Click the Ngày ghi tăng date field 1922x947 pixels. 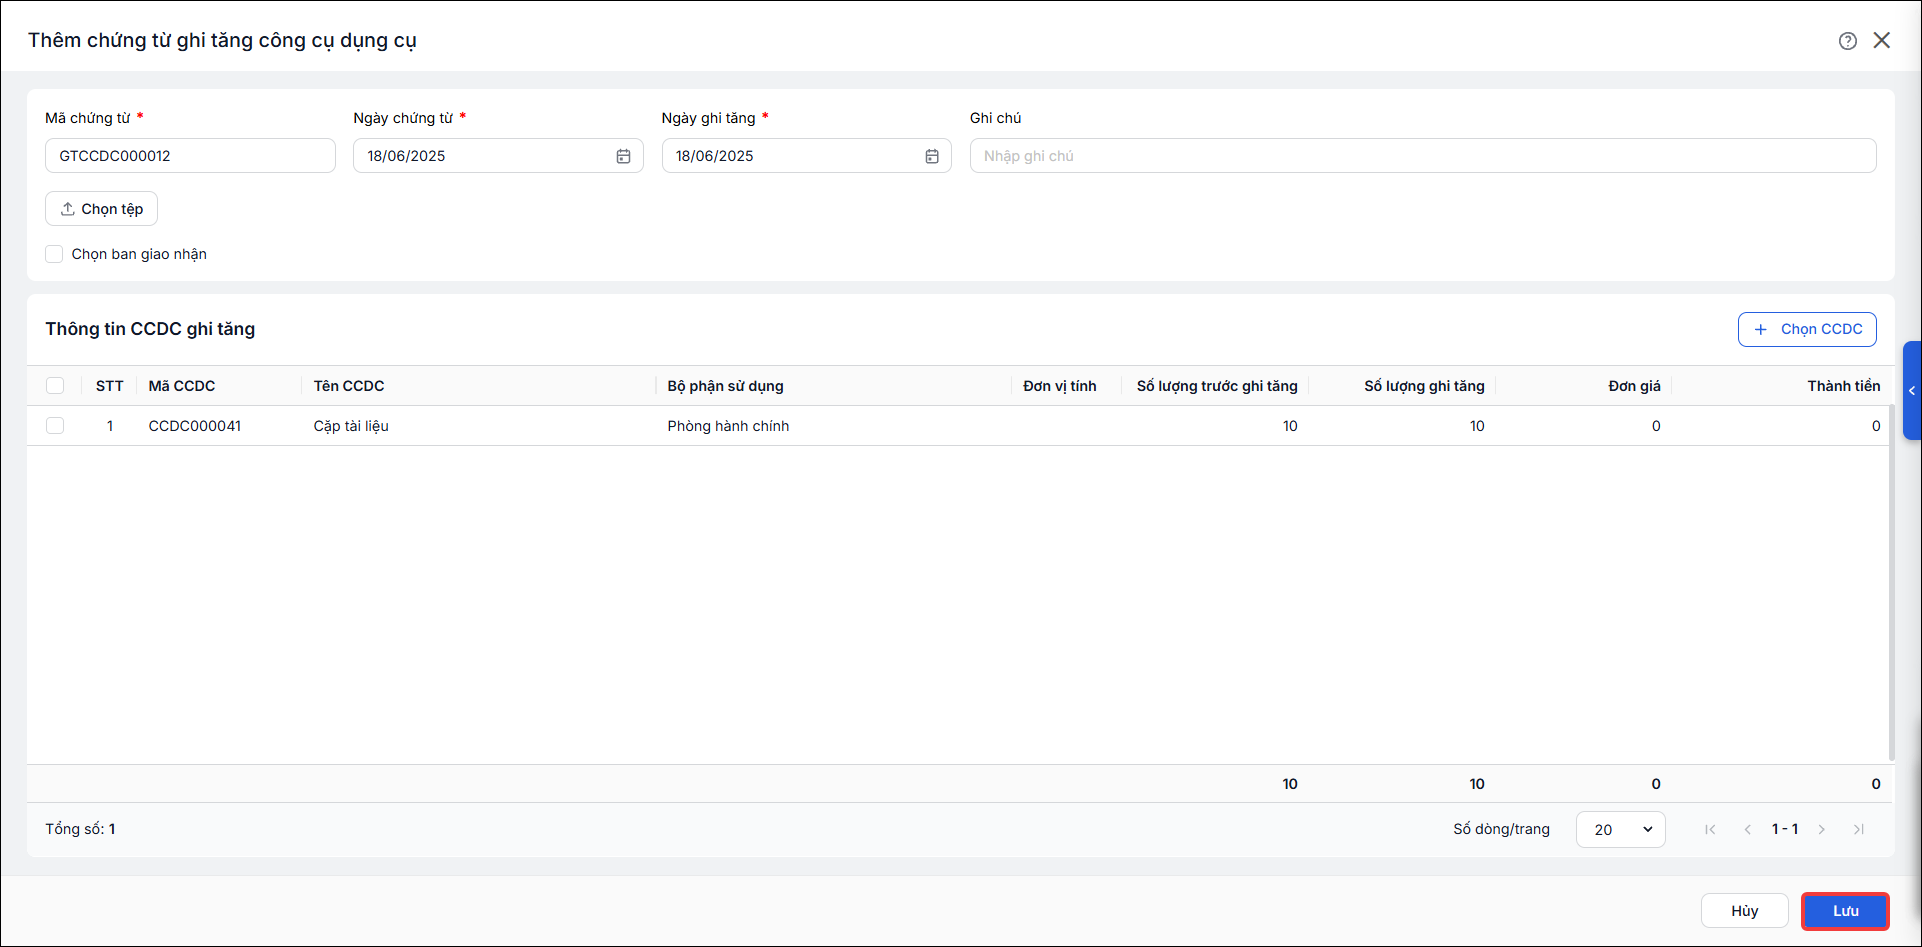point(806,156)
